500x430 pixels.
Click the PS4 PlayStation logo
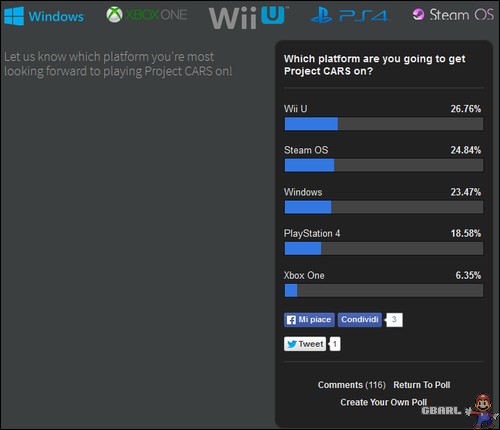coord(349,15)
